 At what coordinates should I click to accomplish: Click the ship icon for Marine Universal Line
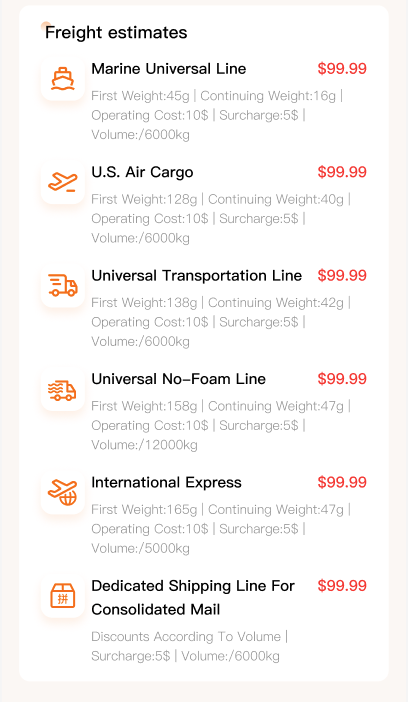coord(63,79)
